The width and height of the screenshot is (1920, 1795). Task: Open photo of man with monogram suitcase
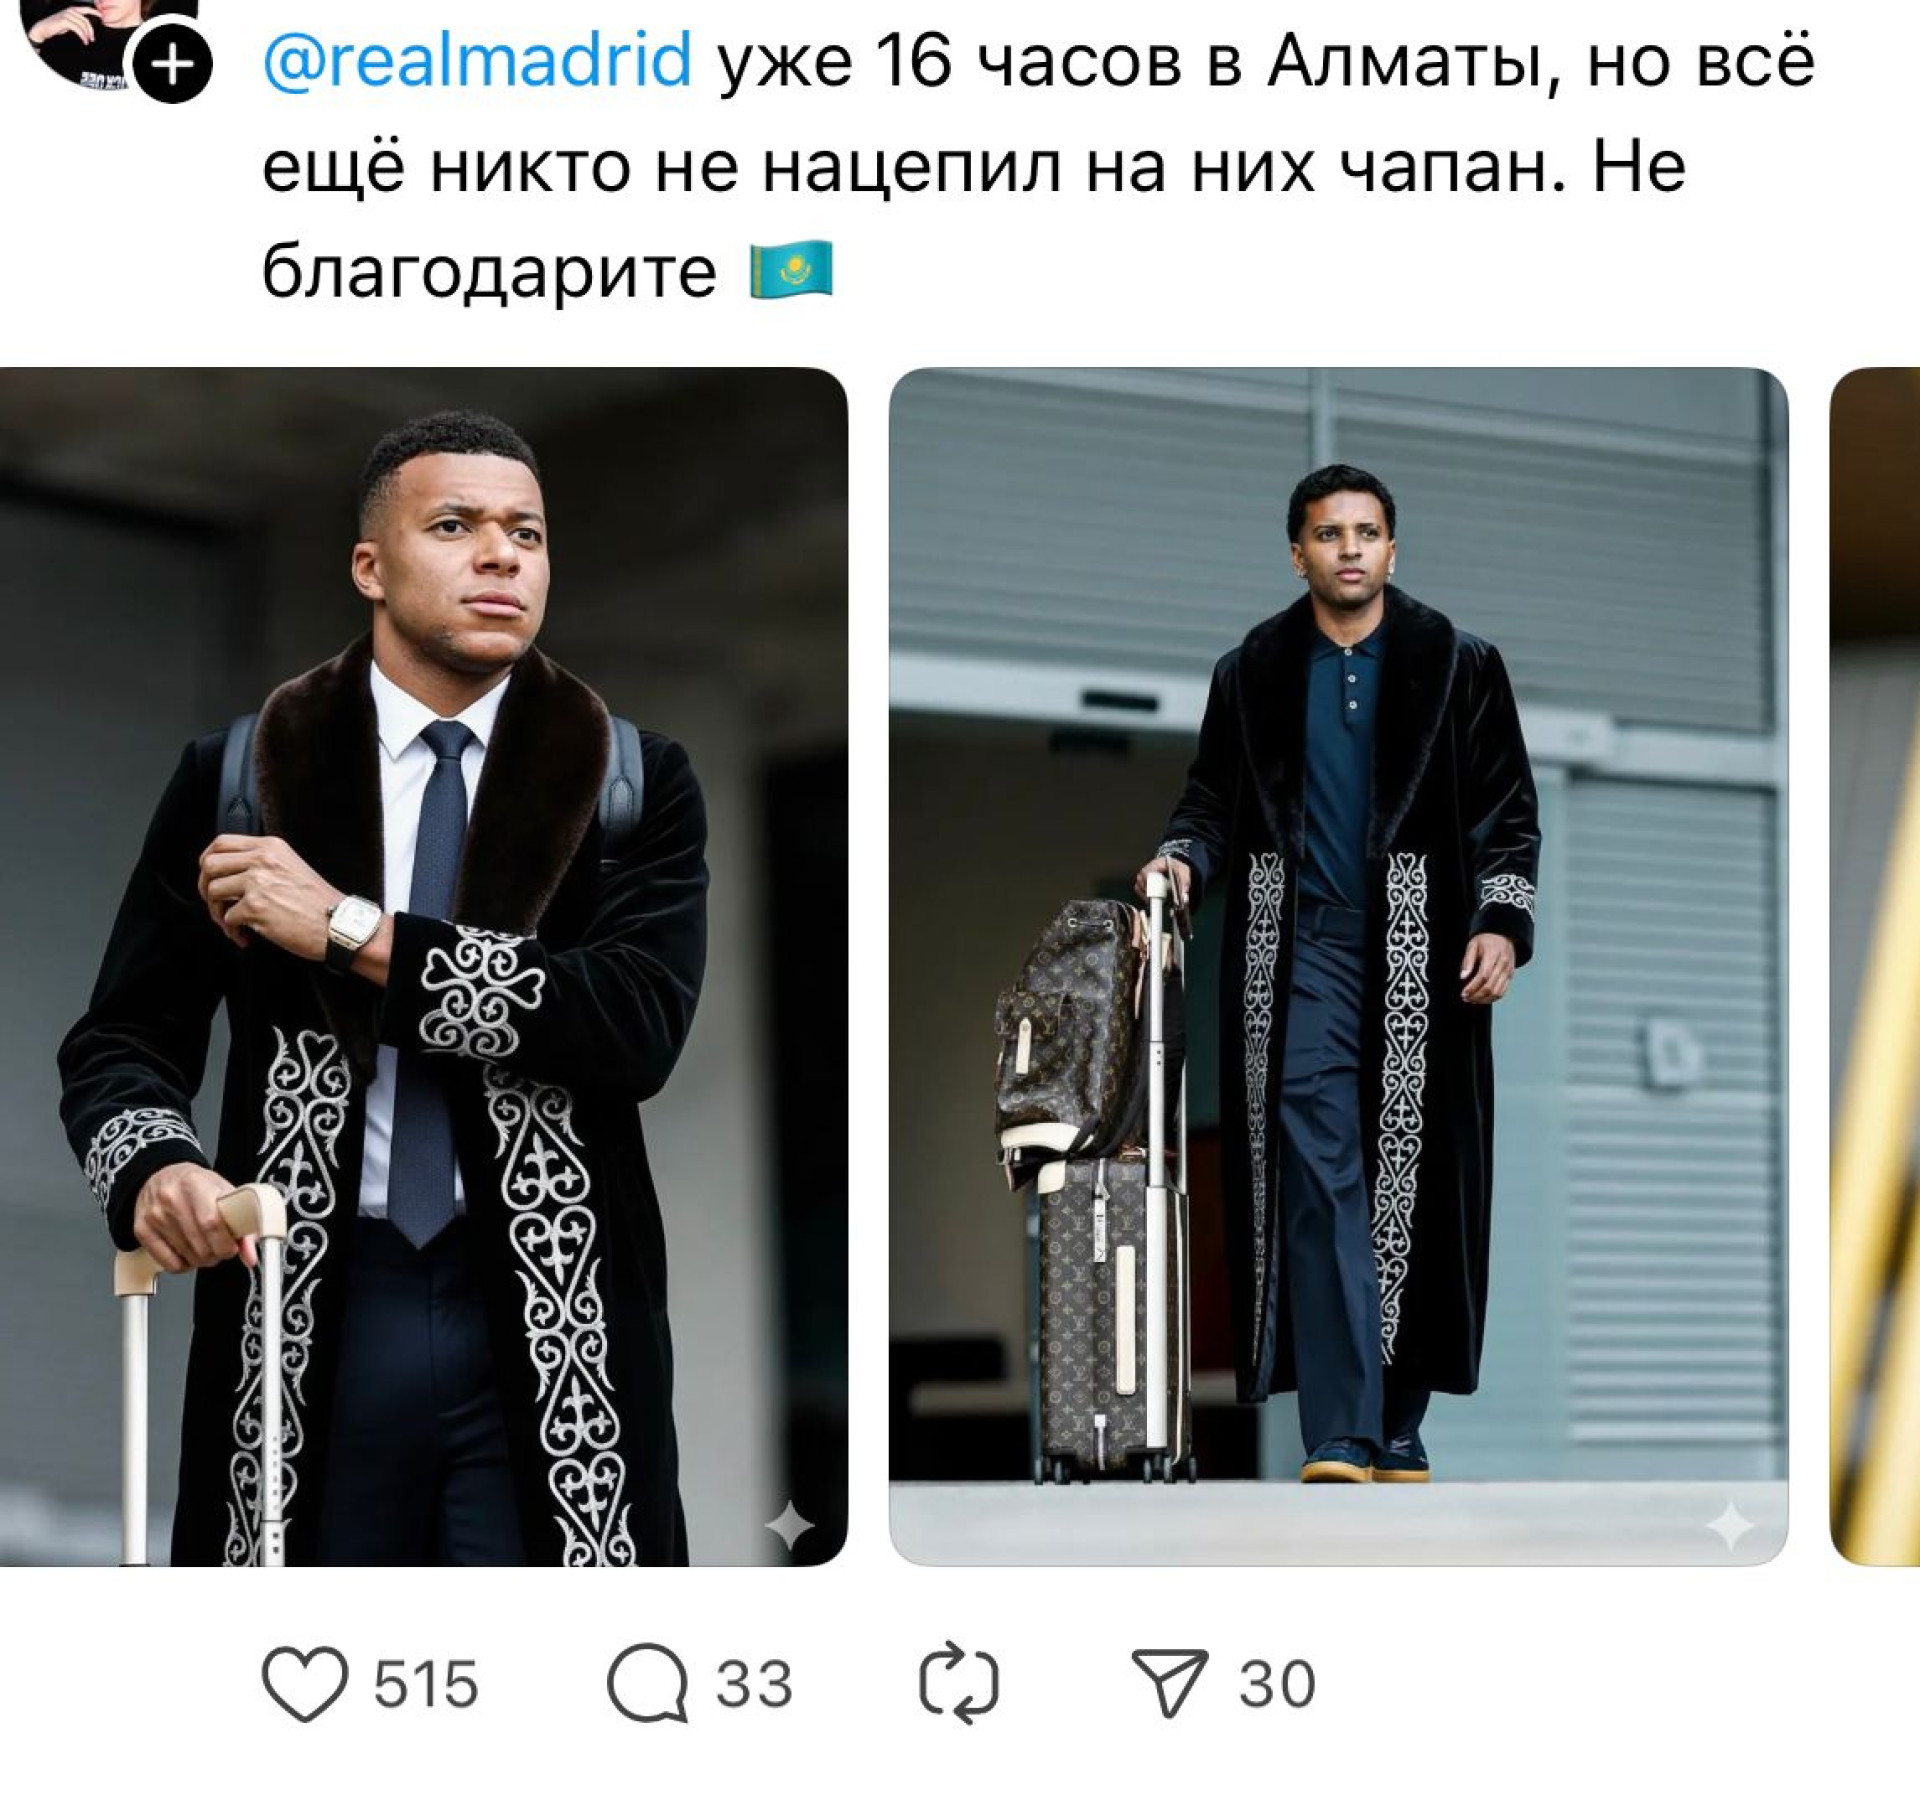click(x=1337, y=965)
